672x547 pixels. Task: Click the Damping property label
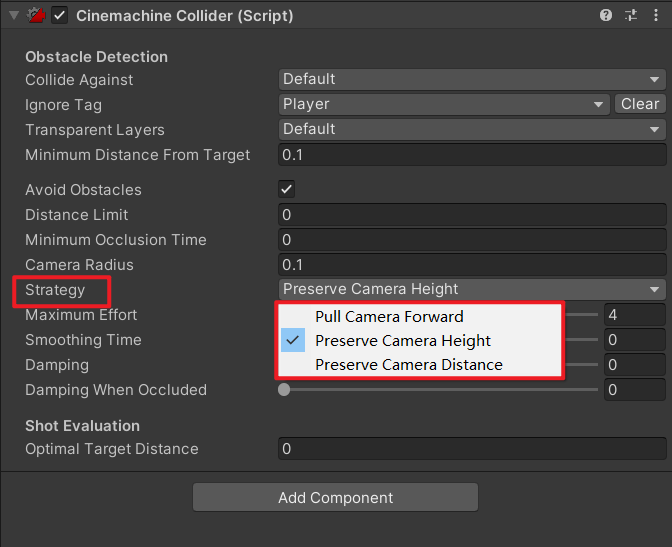tap(57, 365)
